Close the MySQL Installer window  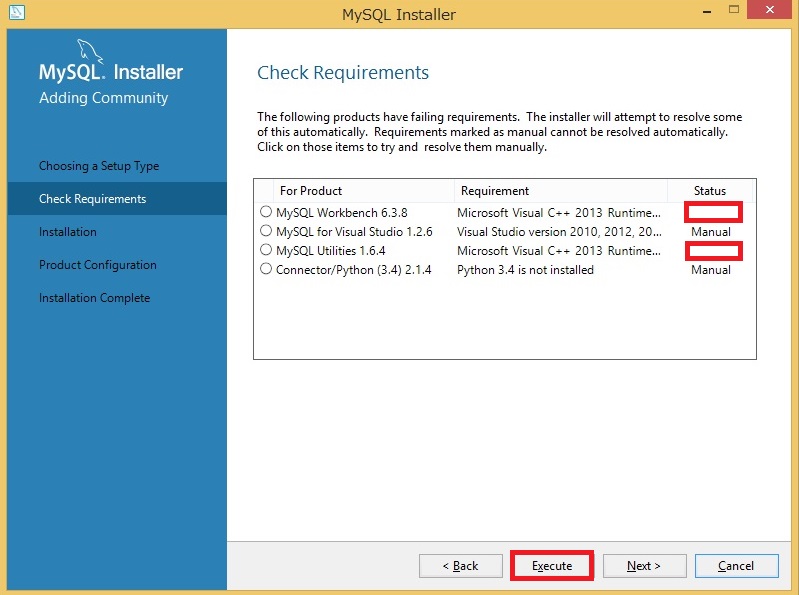[x=769, y=10]
